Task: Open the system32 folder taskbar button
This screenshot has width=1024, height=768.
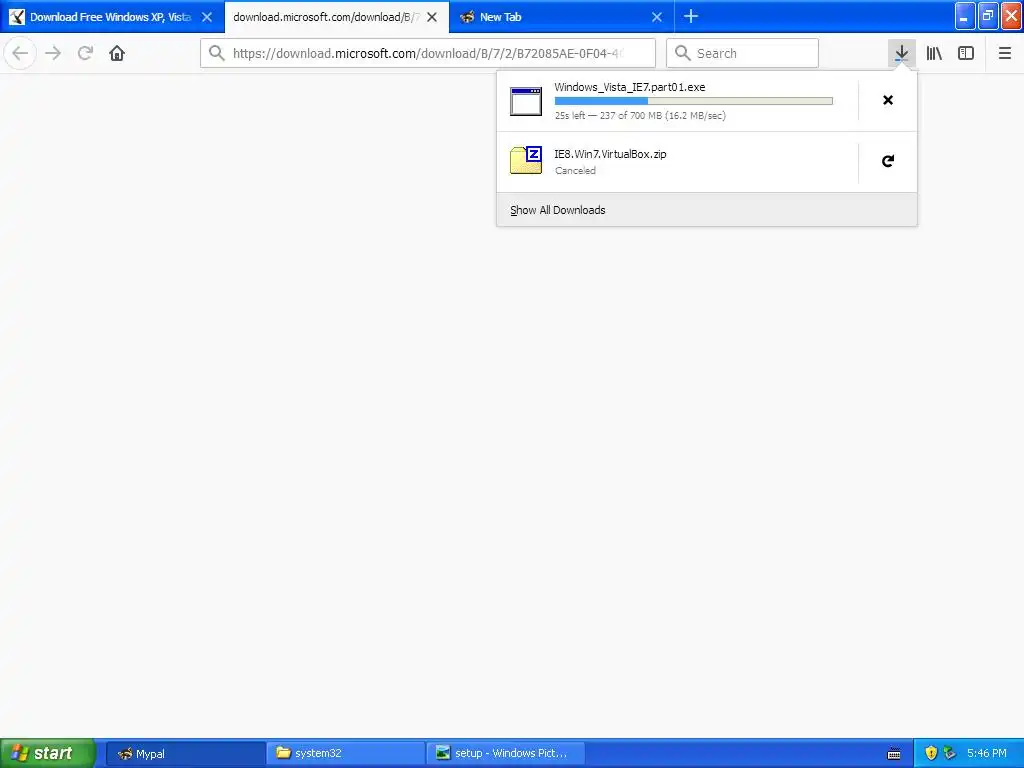Action: [x=345, y=753]
